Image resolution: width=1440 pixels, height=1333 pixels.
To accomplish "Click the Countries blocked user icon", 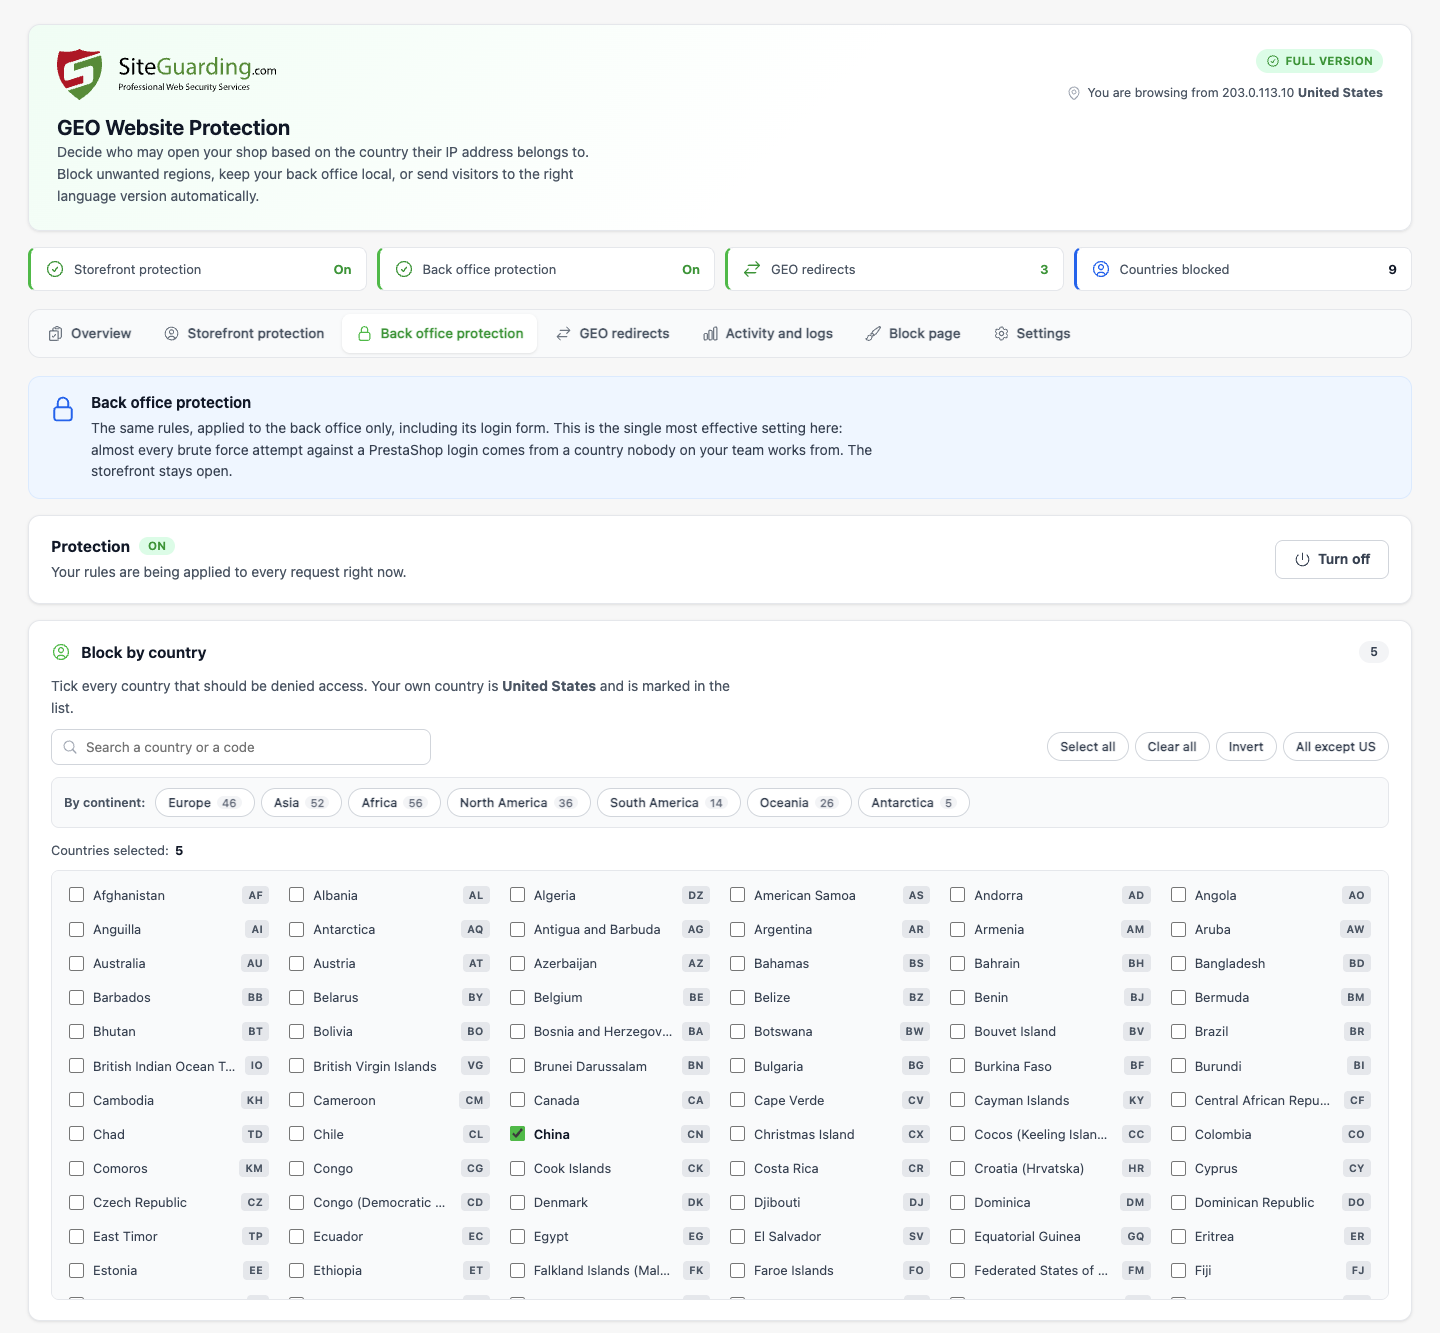I will [x=1101, y=269].
